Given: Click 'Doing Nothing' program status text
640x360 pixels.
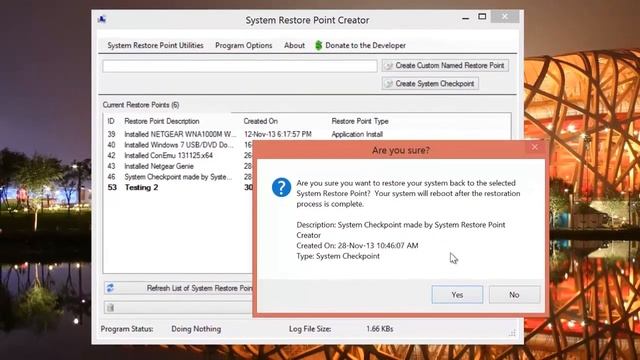Looking at the screenshot, I should pyautogui.click(x=196, y=329).
